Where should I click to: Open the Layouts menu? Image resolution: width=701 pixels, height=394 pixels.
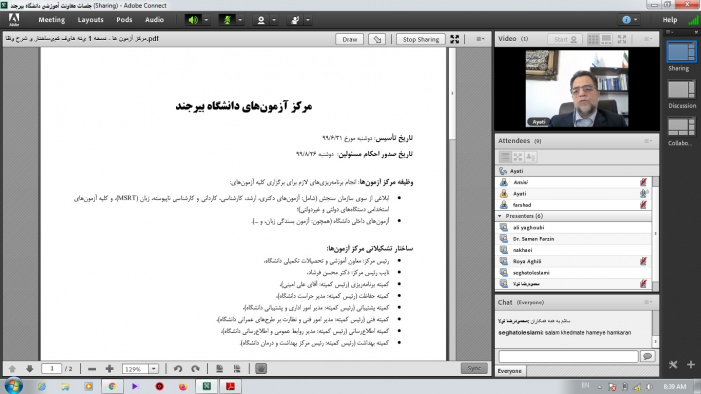(x=90, y=20)
